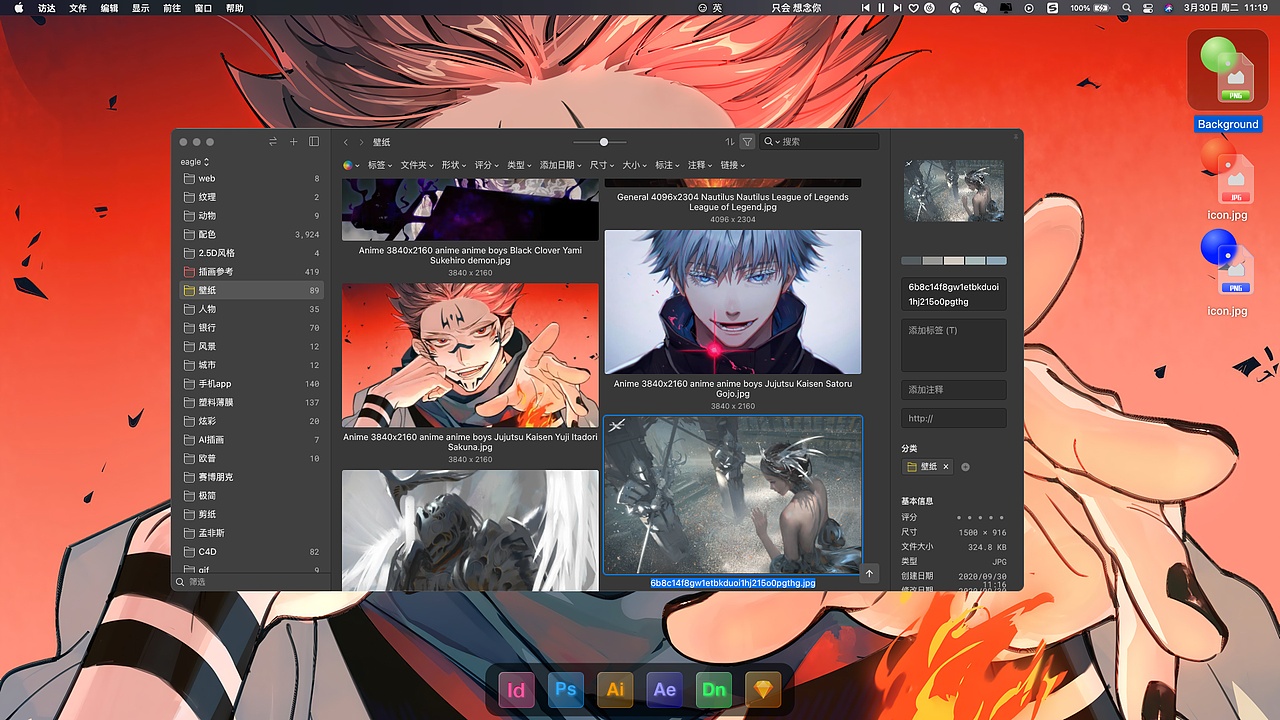Click the http:// link field

coord(954,418)
